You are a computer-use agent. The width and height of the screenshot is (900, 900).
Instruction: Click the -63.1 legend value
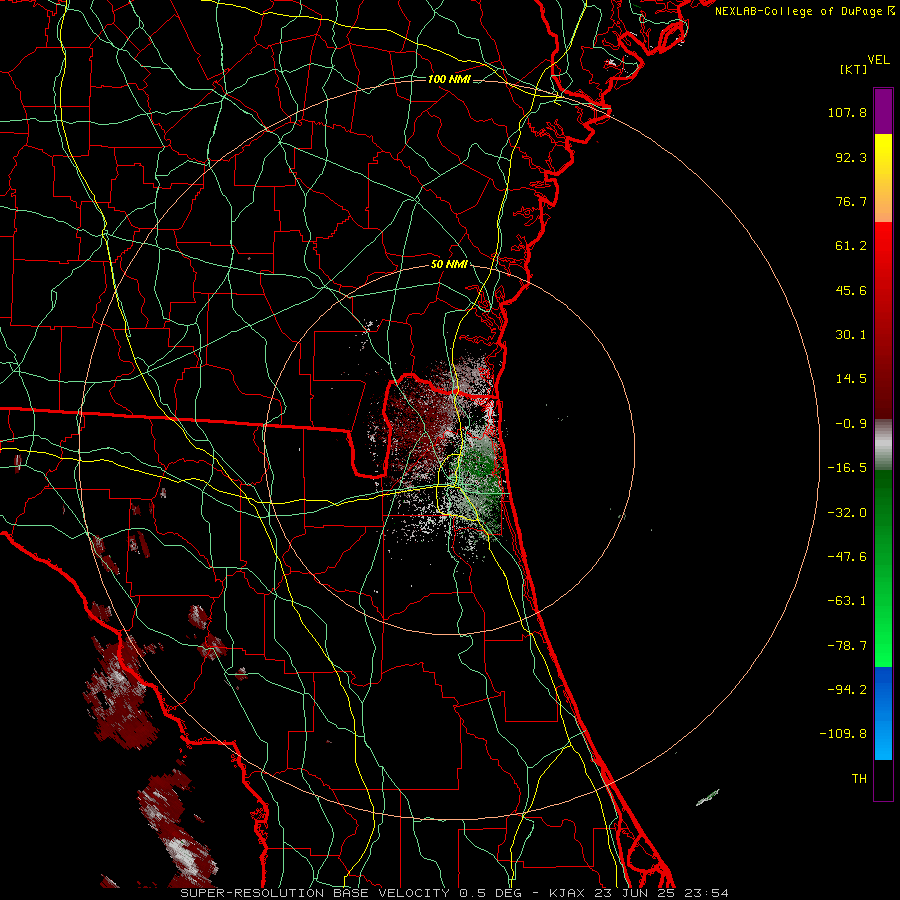[847, 601]
